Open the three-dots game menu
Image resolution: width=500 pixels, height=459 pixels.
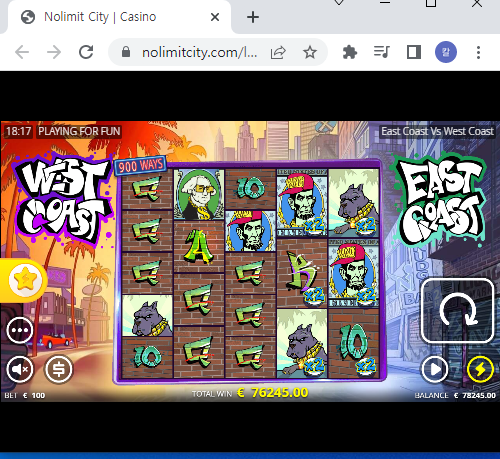[20, 331]
